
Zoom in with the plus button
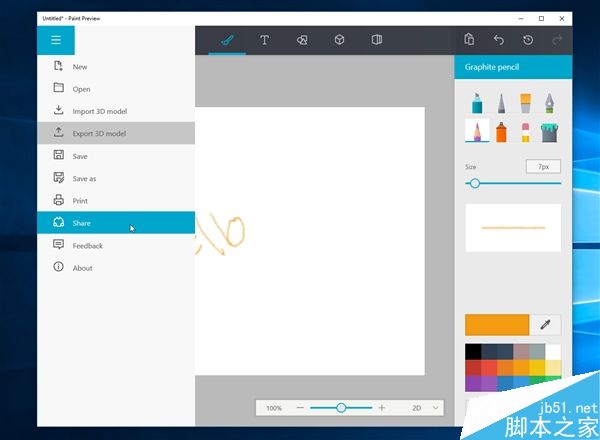pos(382,408)
